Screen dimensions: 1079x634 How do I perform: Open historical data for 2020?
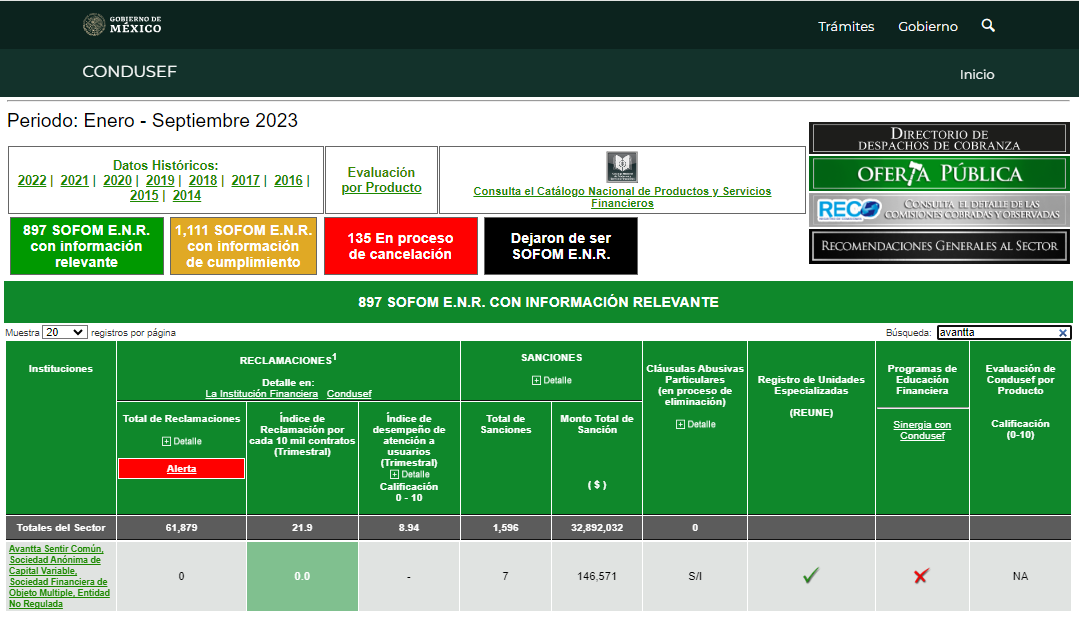(x=117, y=180)
